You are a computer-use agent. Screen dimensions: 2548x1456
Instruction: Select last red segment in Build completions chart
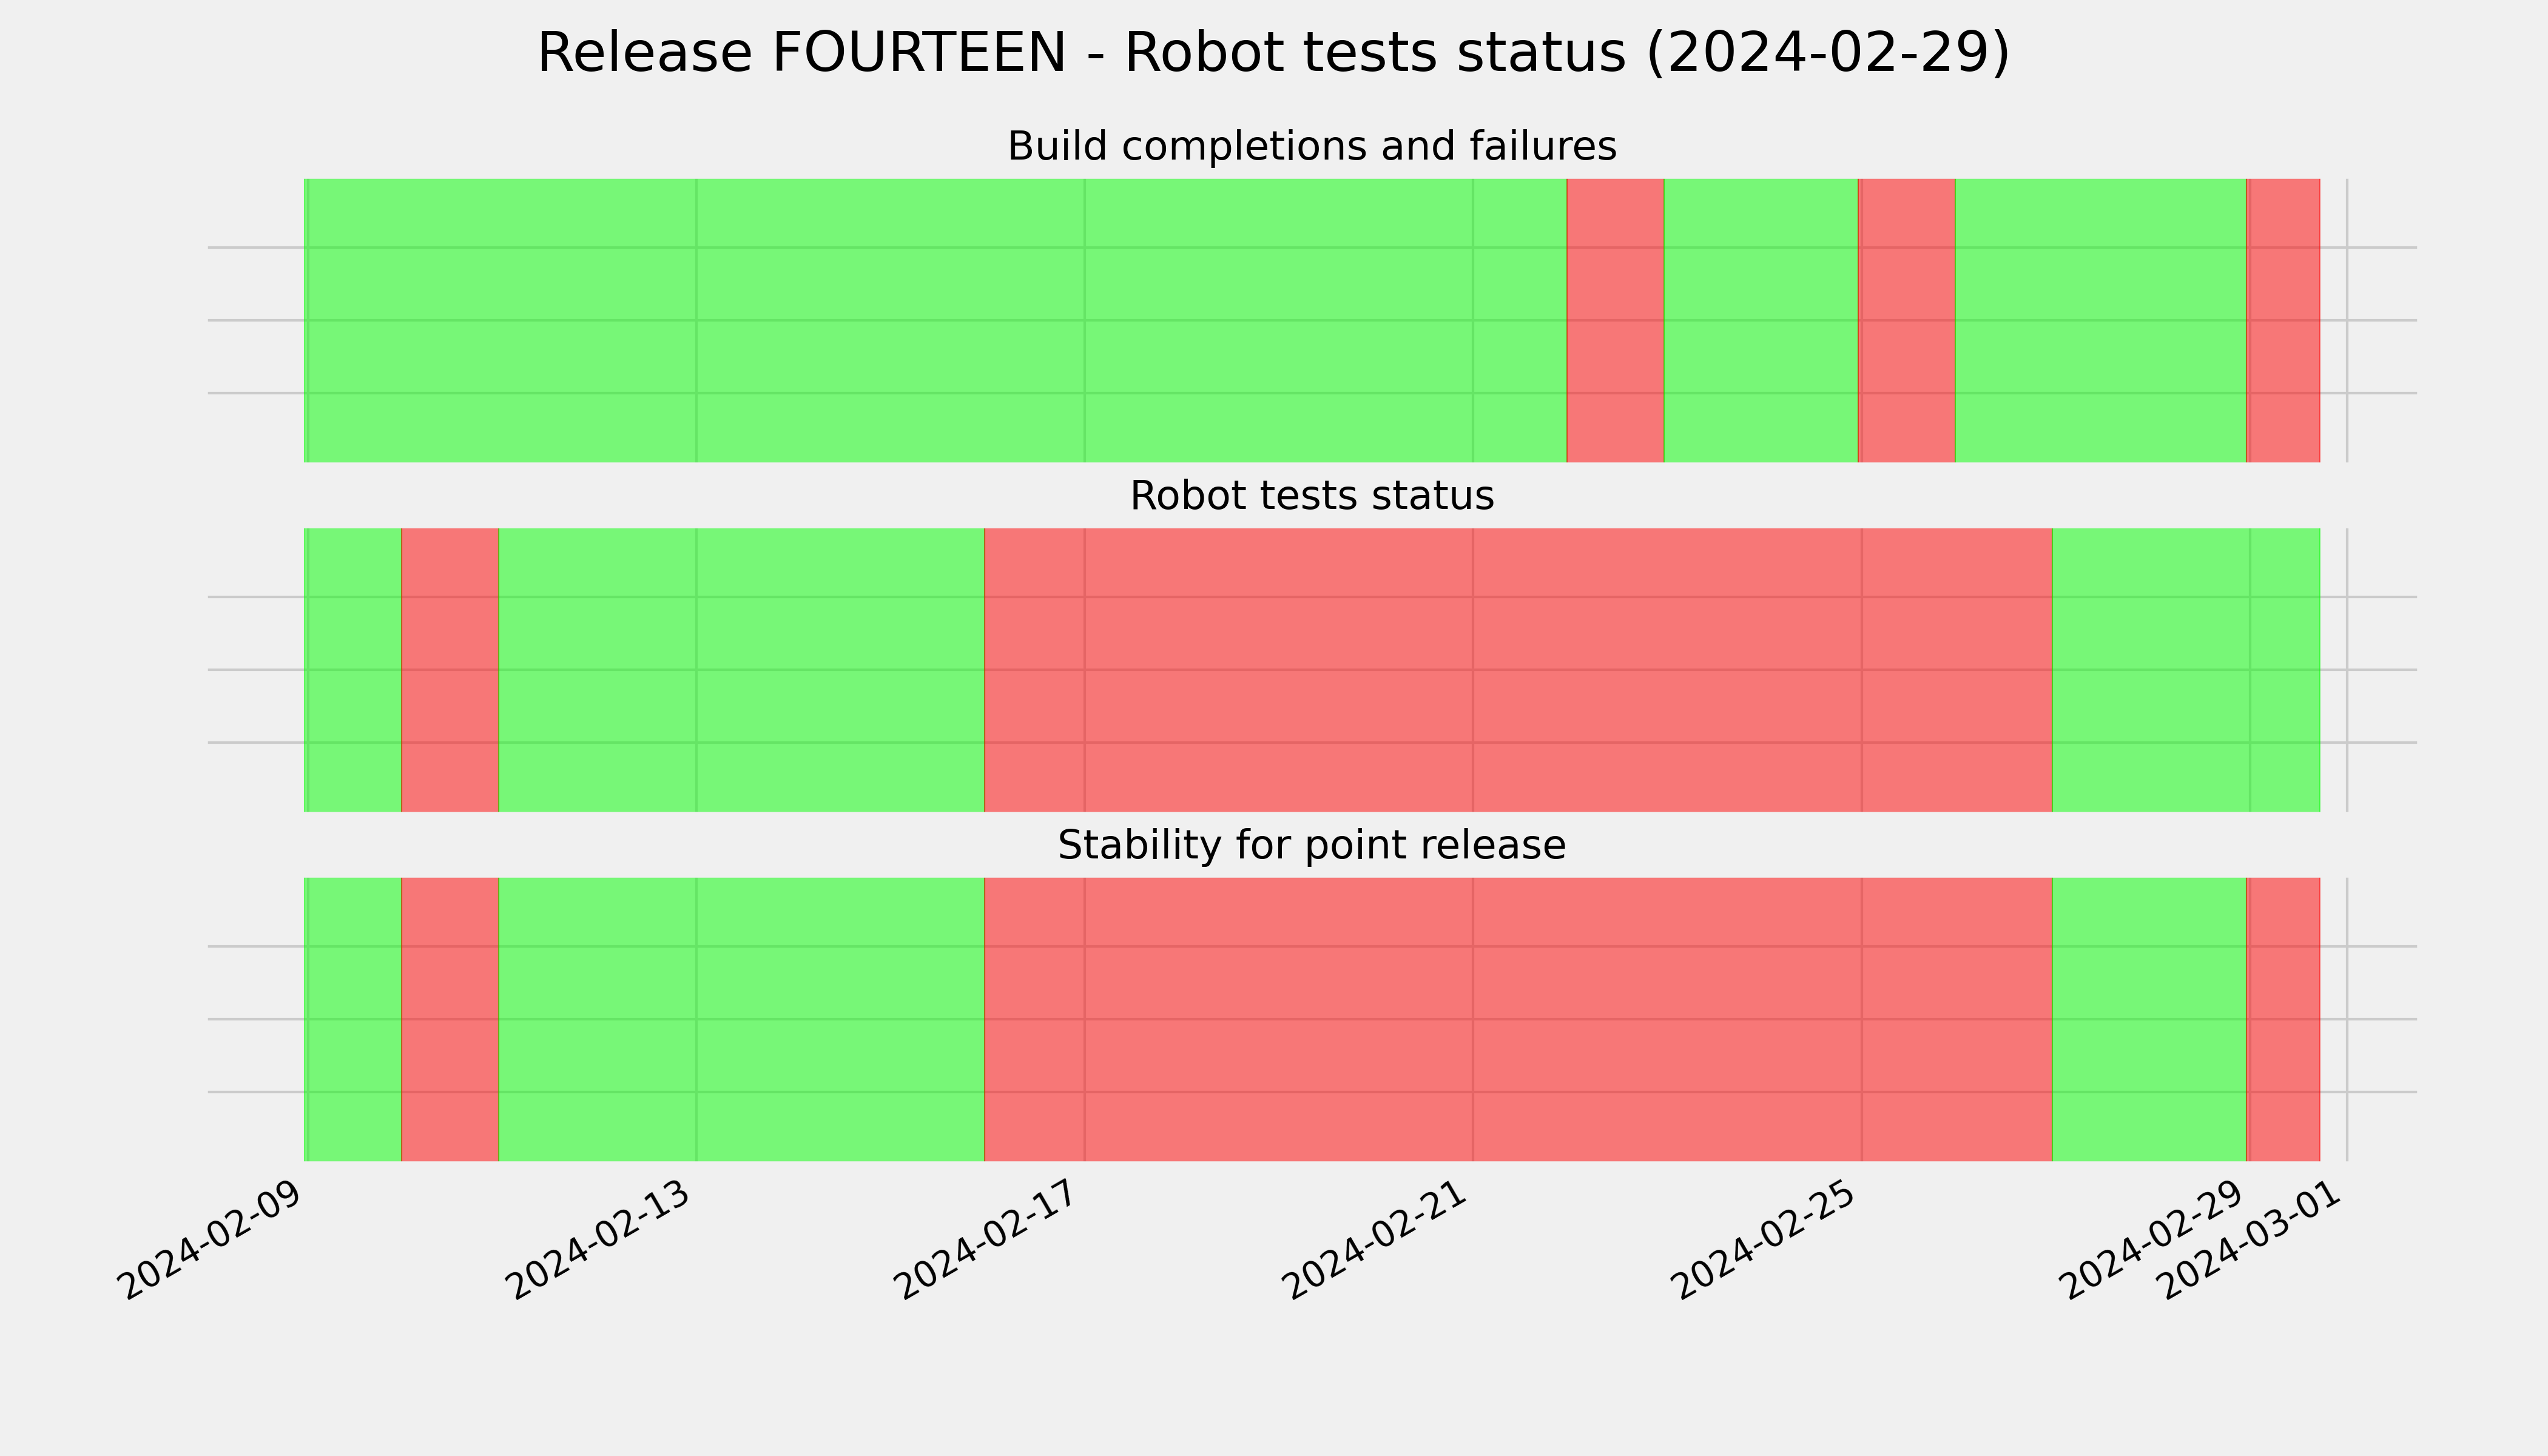point(2283,320)
